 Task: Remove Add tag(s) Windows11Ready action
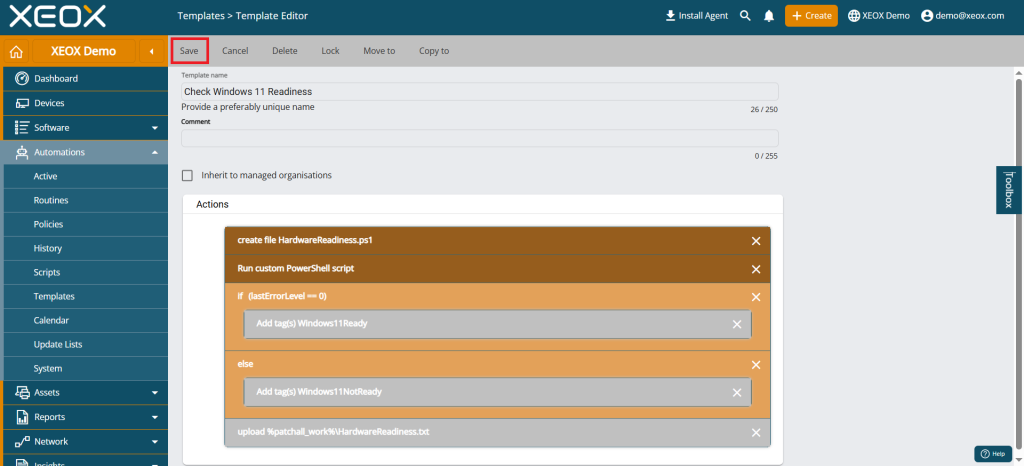tap(737, 324)
